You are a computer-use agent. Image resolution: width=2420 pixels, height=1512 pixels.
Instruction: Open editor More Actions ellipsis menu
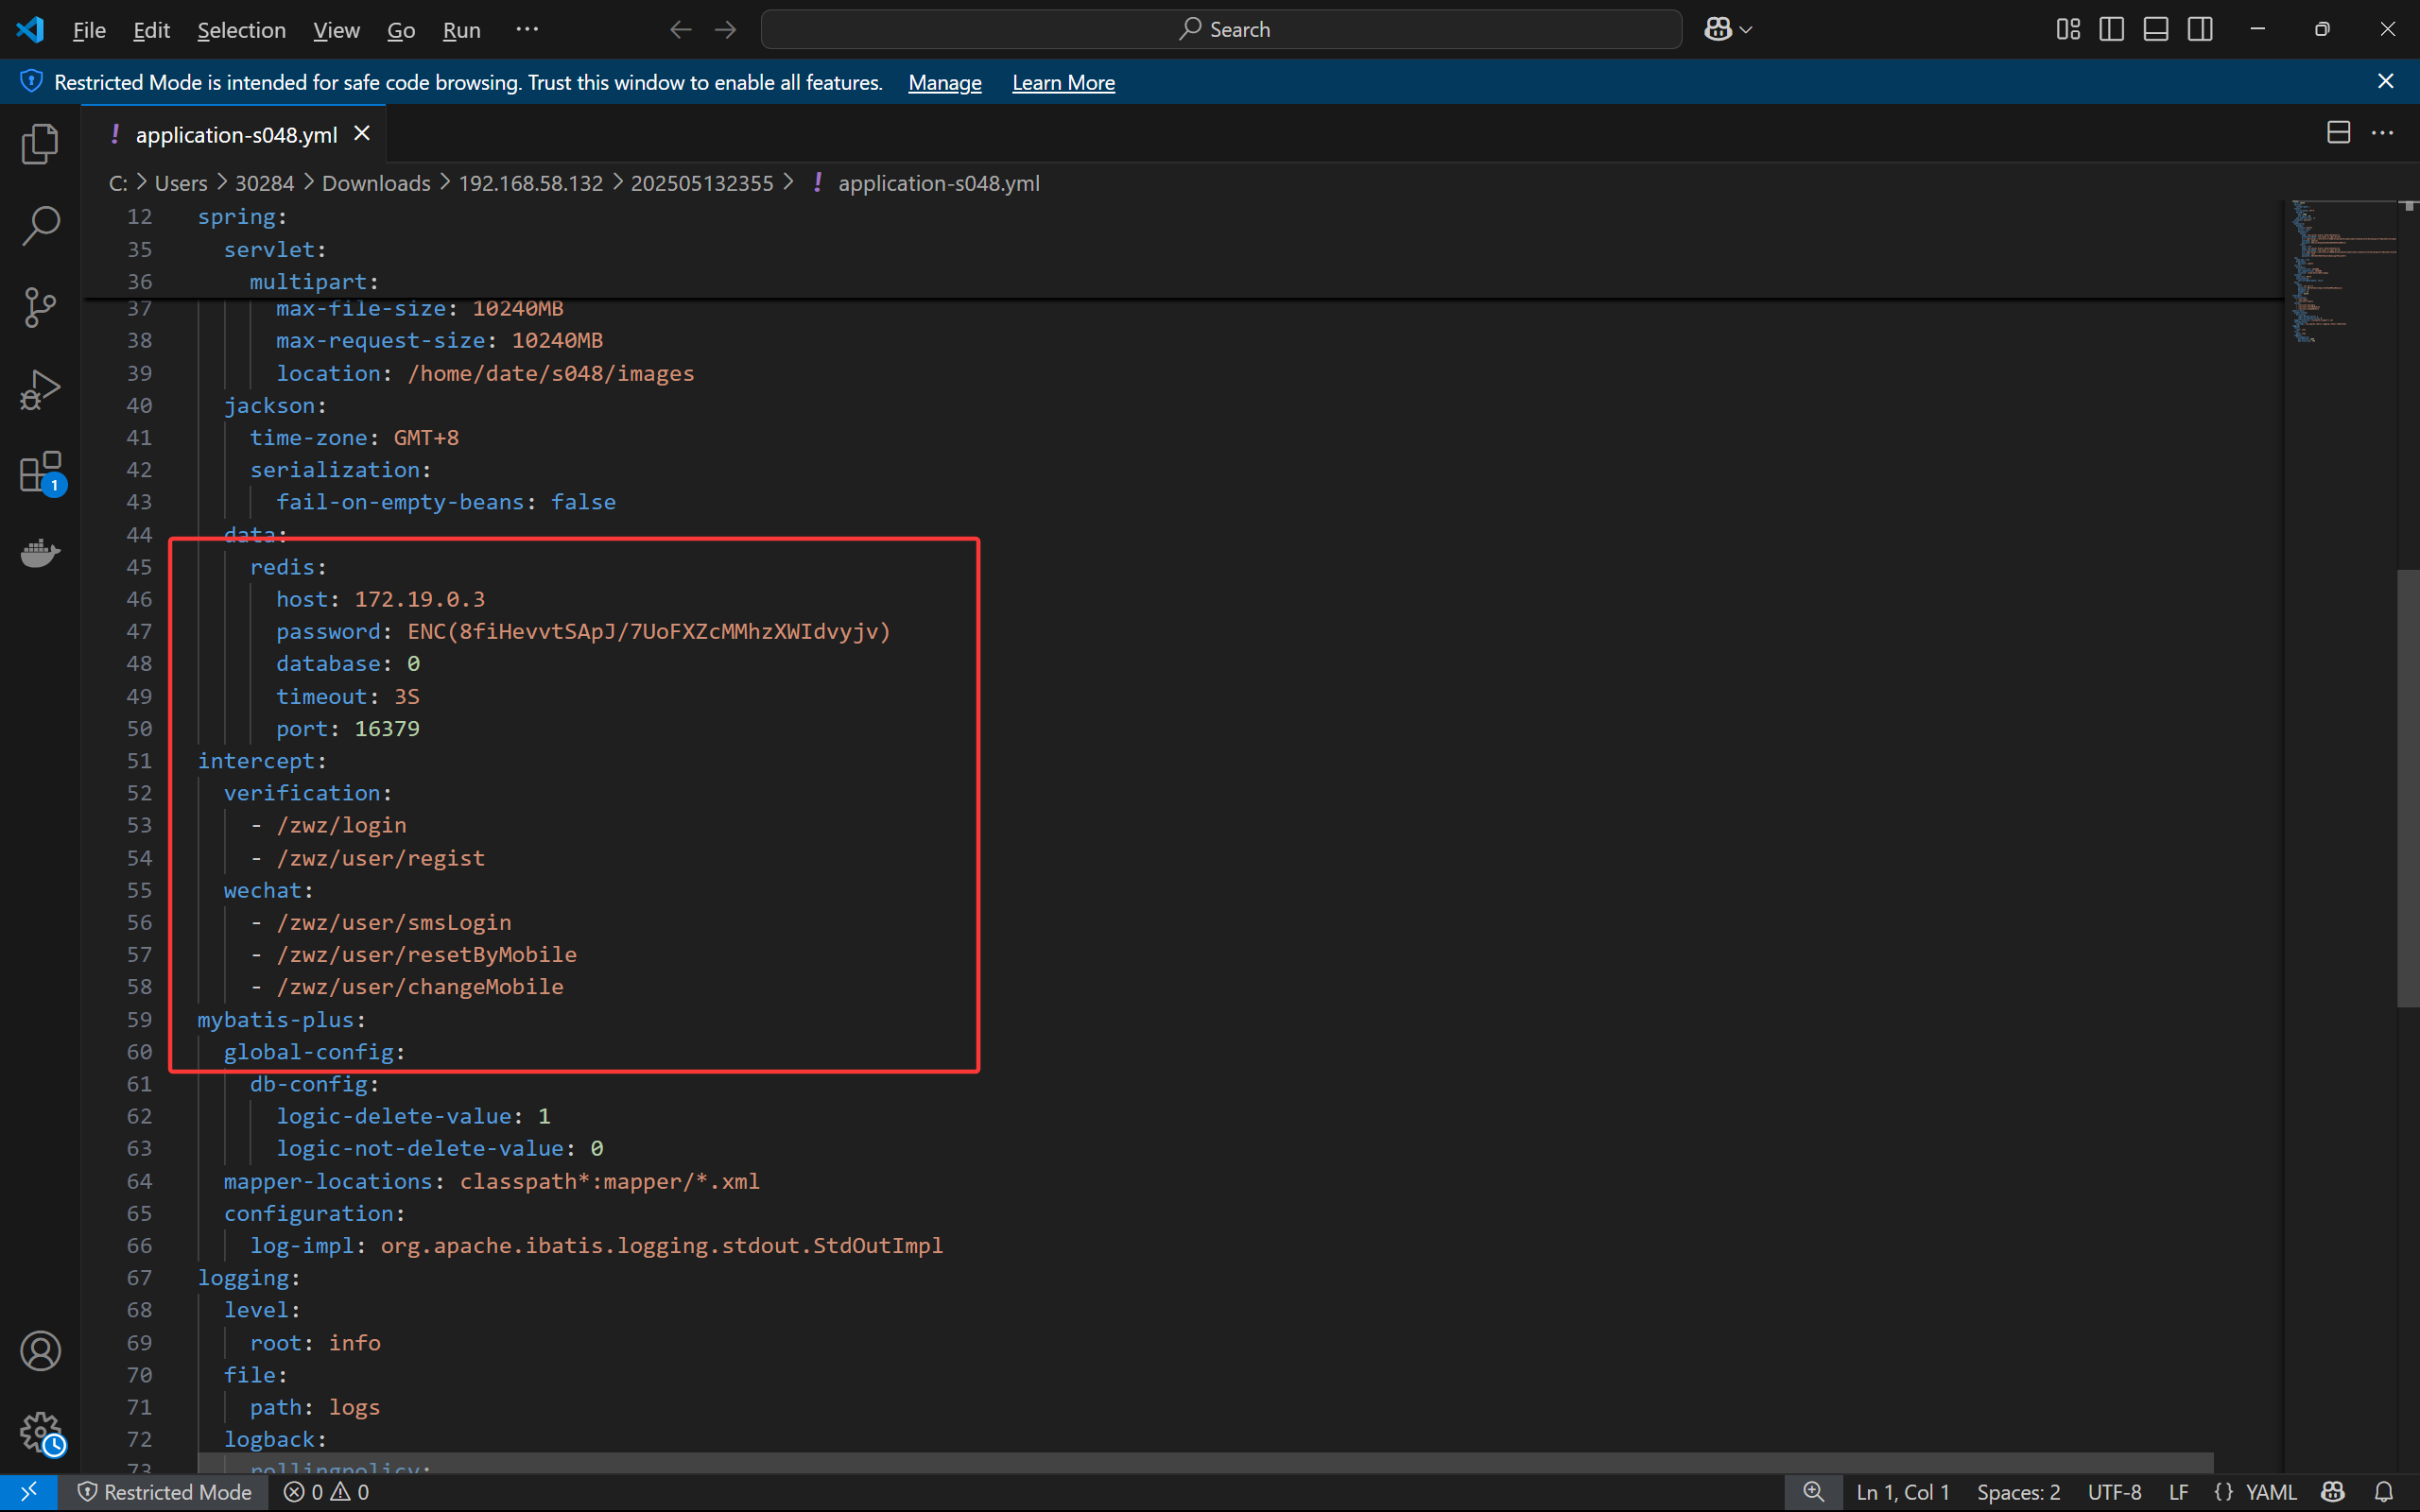click(2382, 133)
